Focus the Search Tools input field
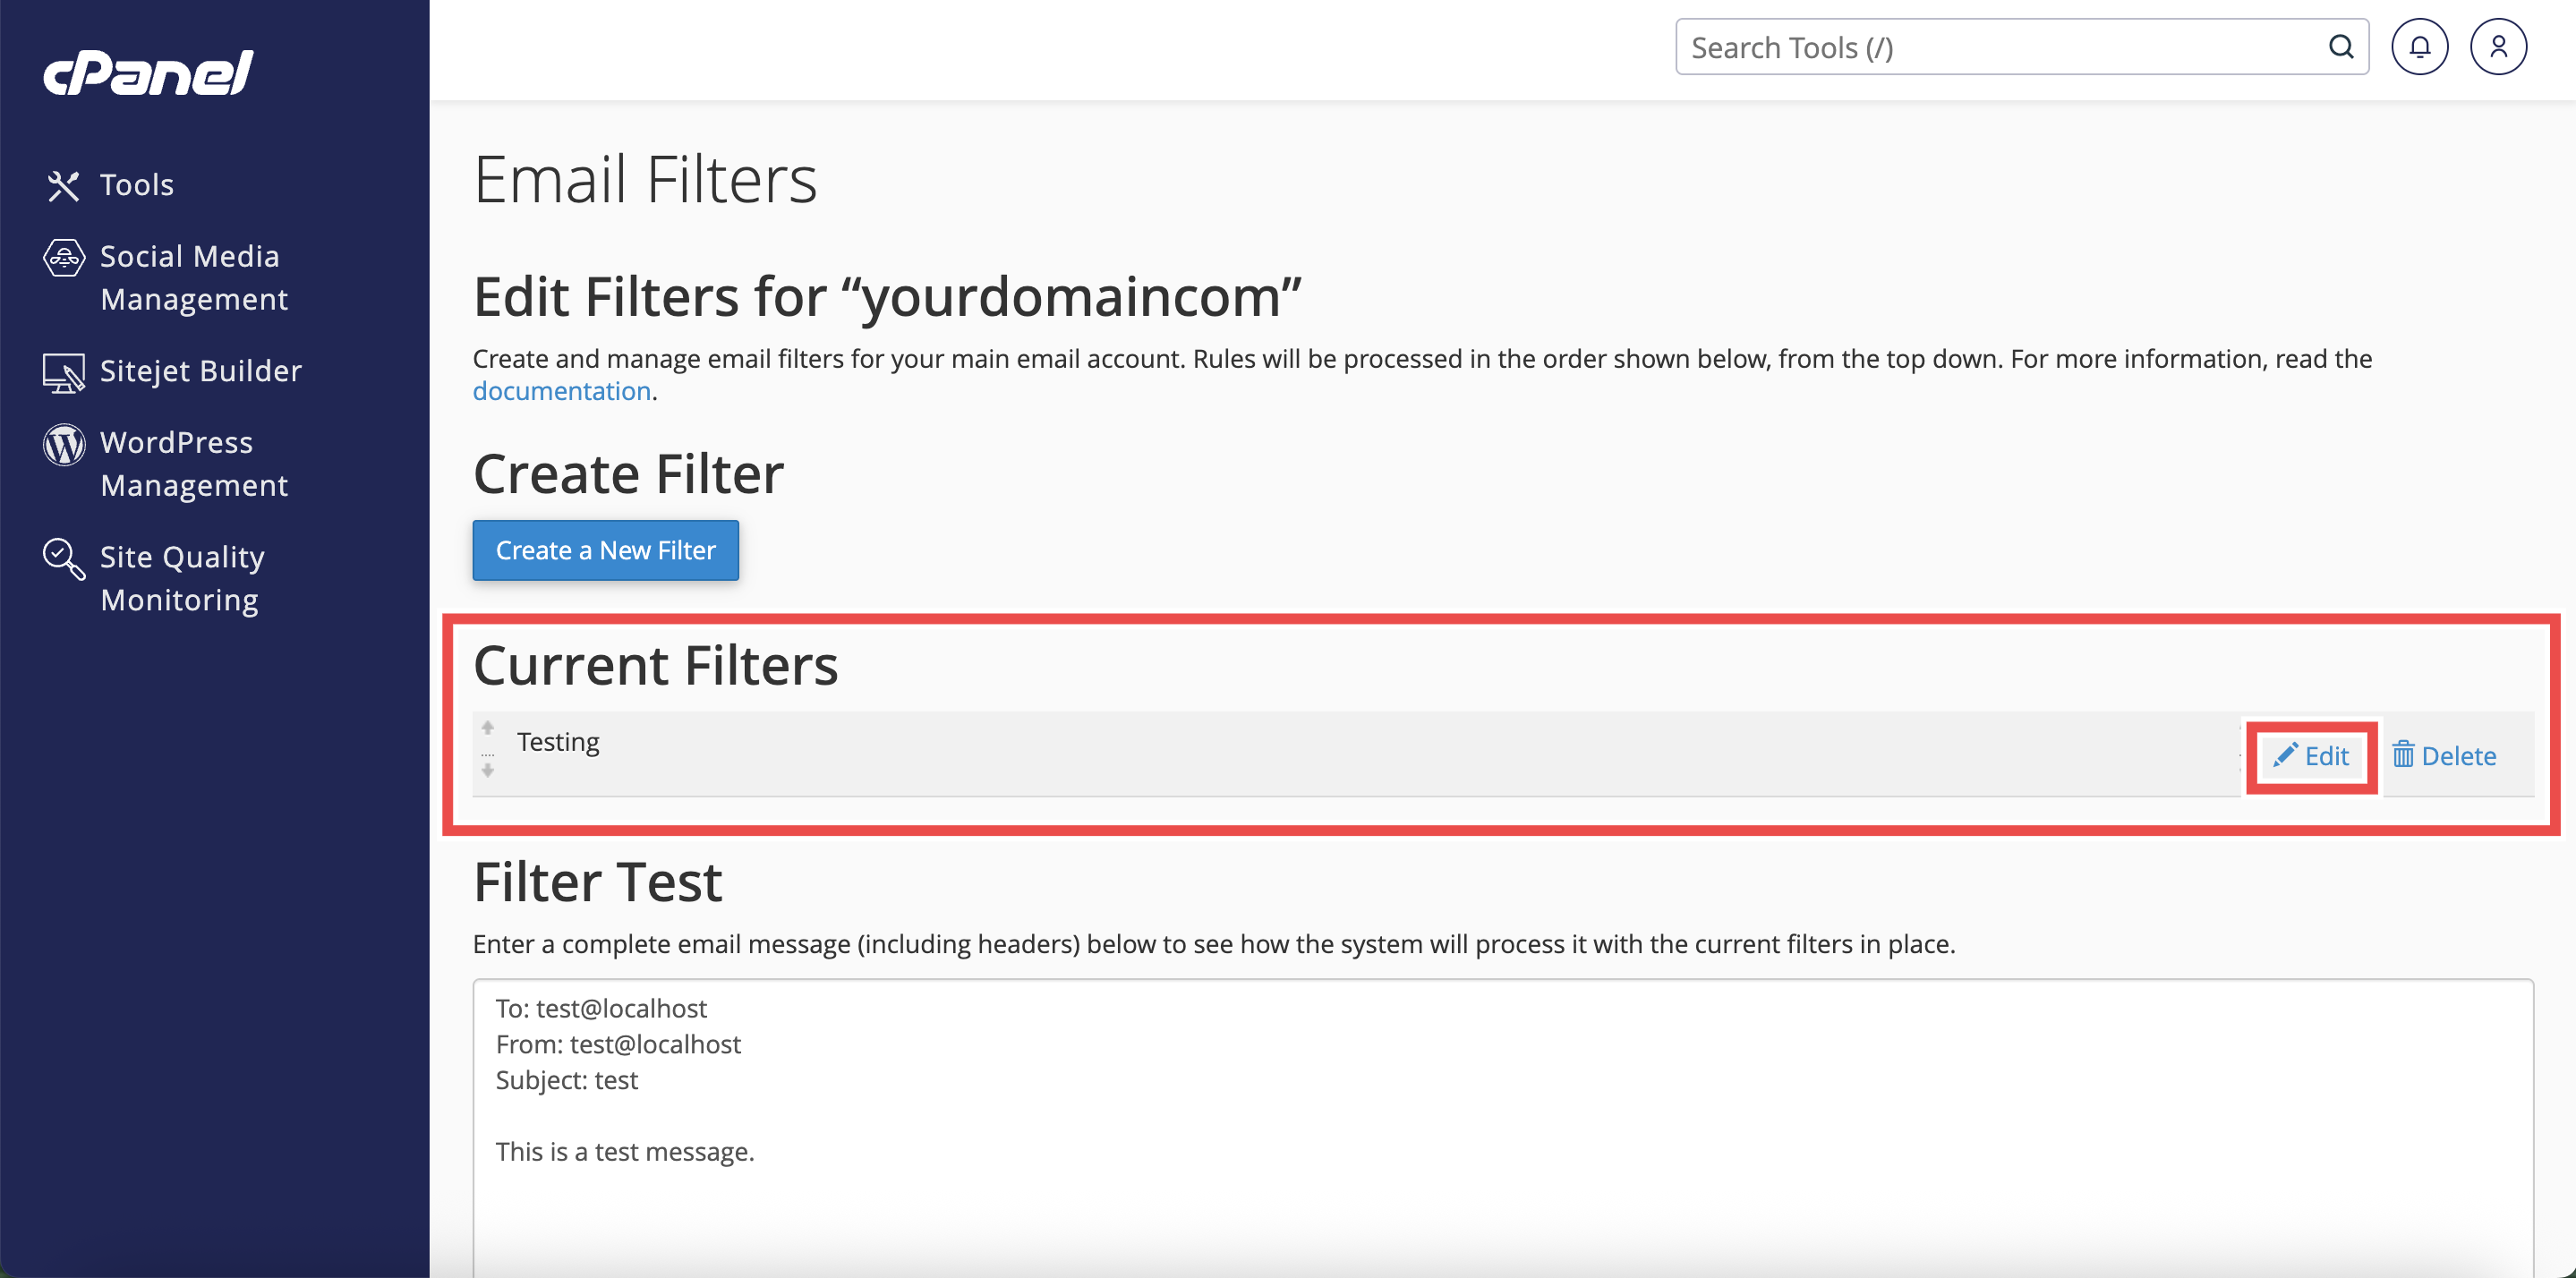 [x=2000, y=47]
